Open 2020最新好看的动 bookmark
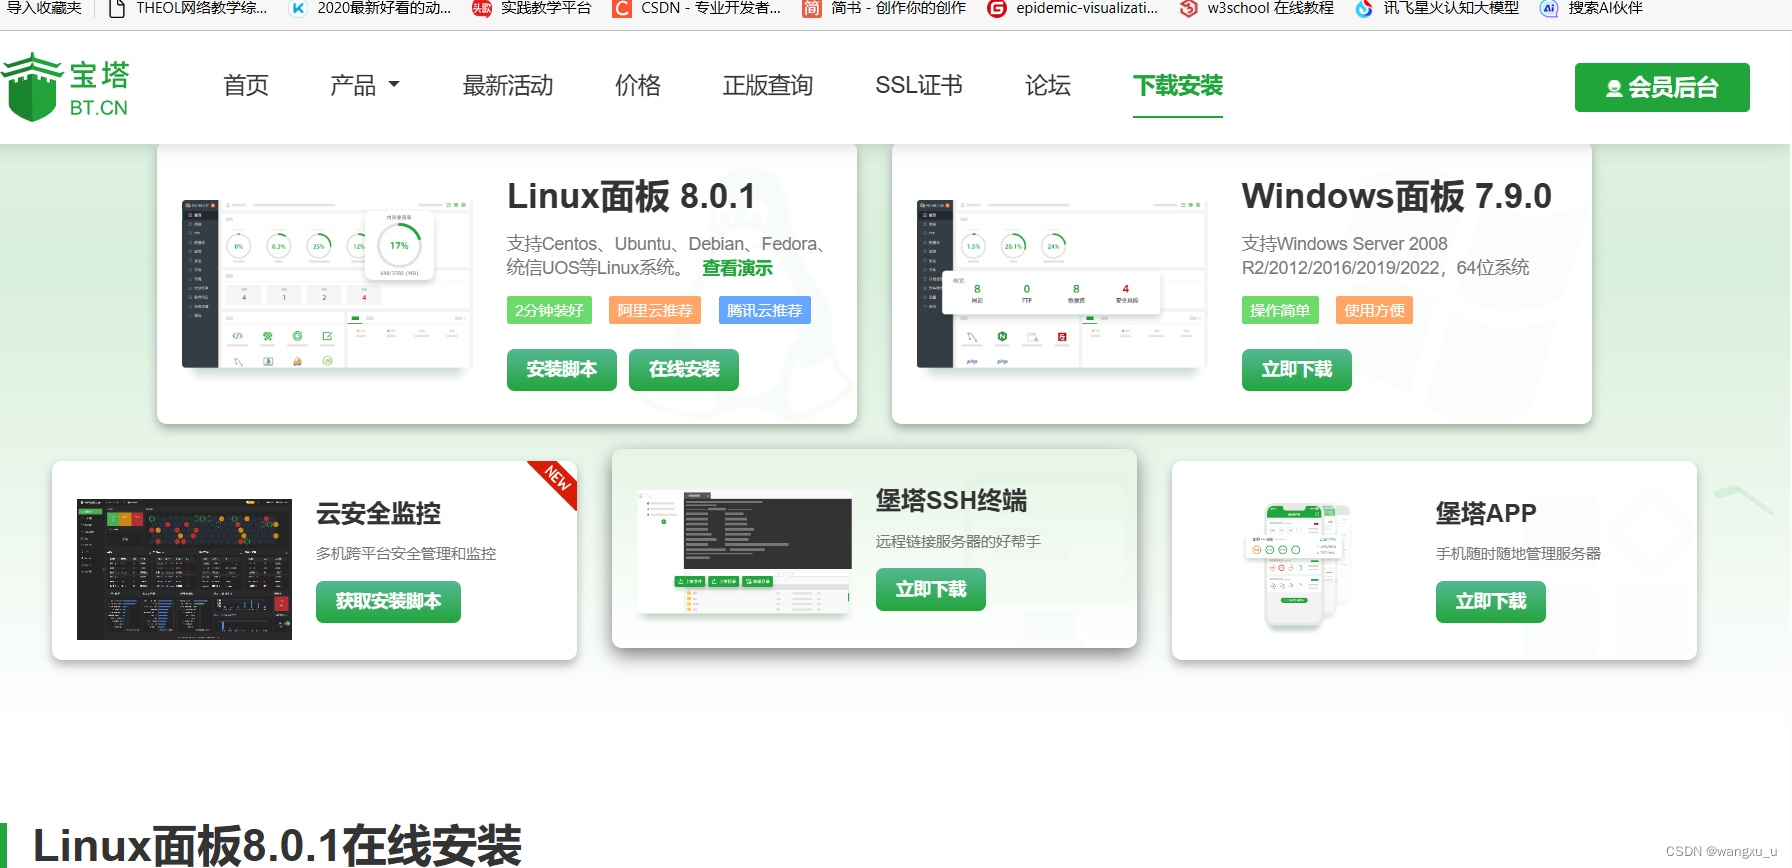 coord(370,8)
